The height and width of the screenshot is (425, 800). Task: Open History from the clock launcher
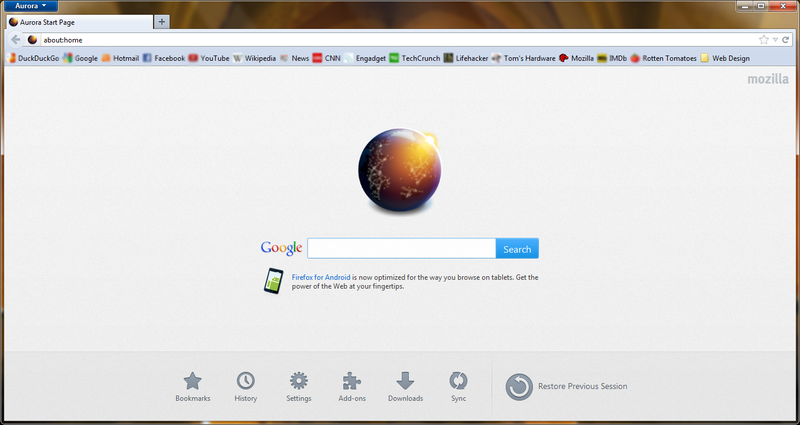[x=245, y=387]
